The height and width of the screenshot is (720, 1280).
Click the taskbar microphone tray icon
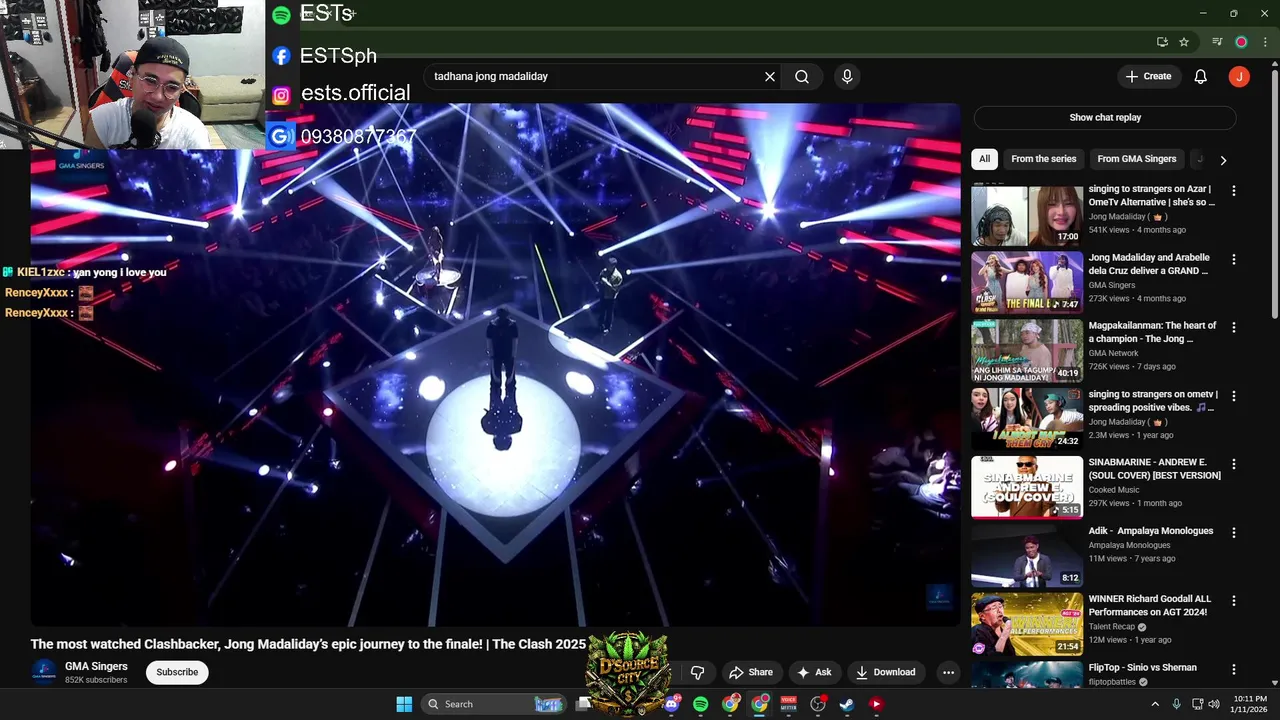coord(1176,704)
